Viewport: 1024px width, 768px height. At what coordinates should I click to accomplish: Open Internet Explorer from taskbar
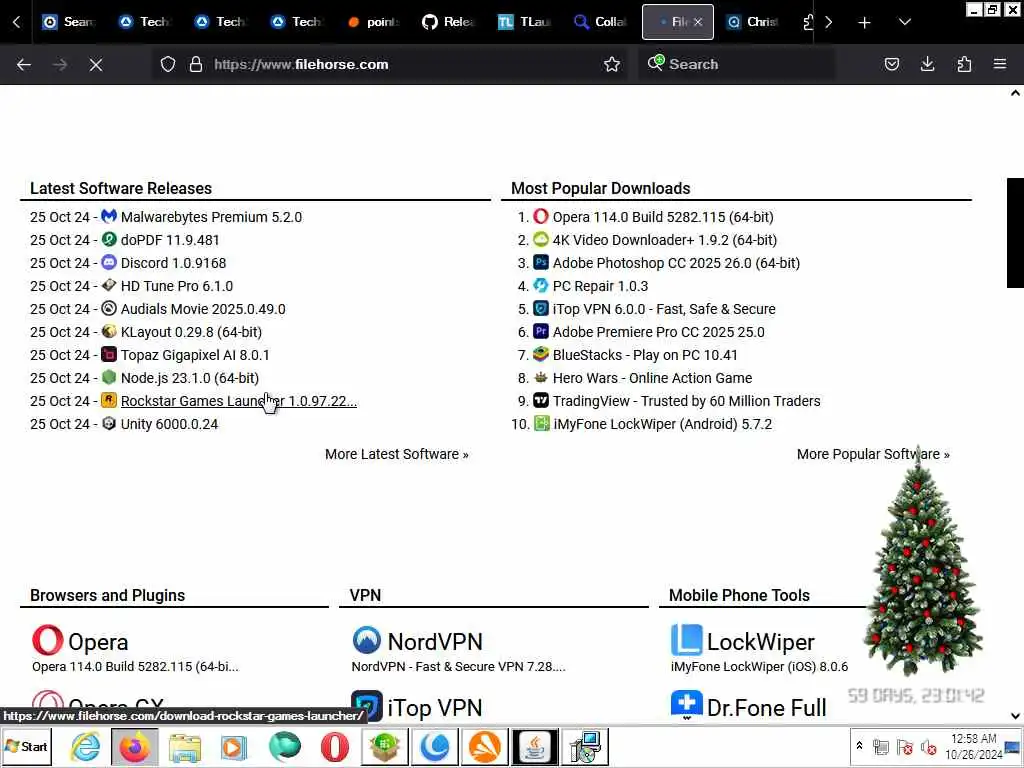(85, 746)
